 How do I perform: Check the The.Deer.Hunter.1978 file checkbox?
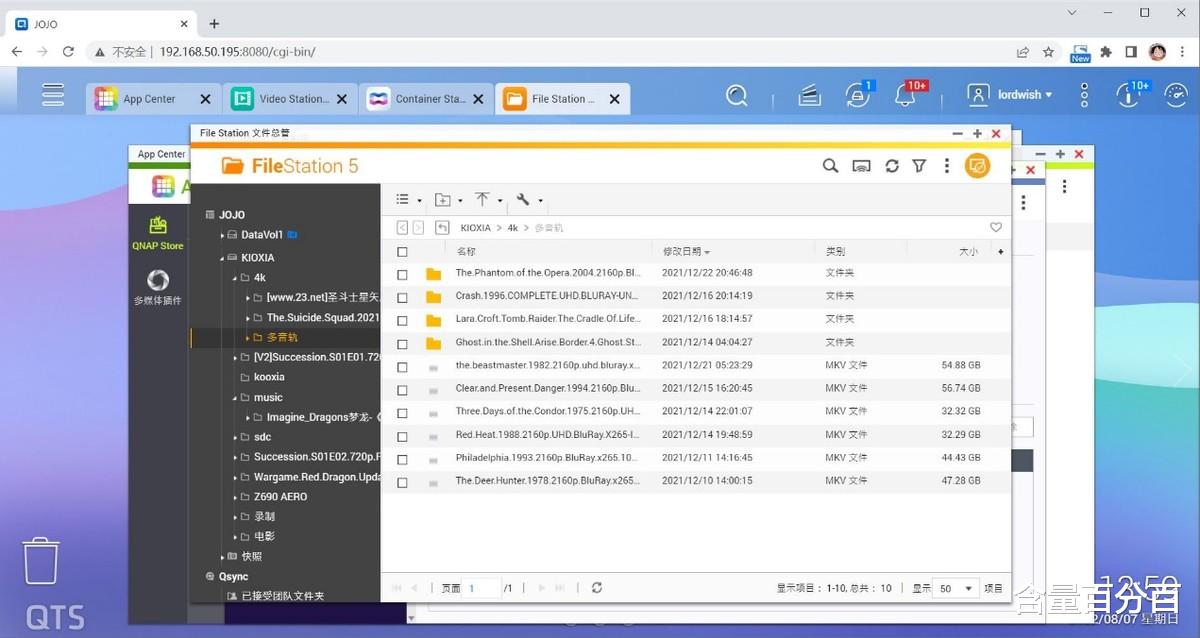[402, 482]
